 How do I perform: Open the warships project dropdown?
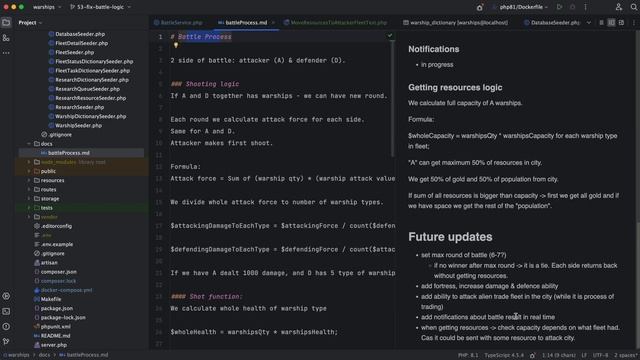pyautogui.click(x=47, y=7)
